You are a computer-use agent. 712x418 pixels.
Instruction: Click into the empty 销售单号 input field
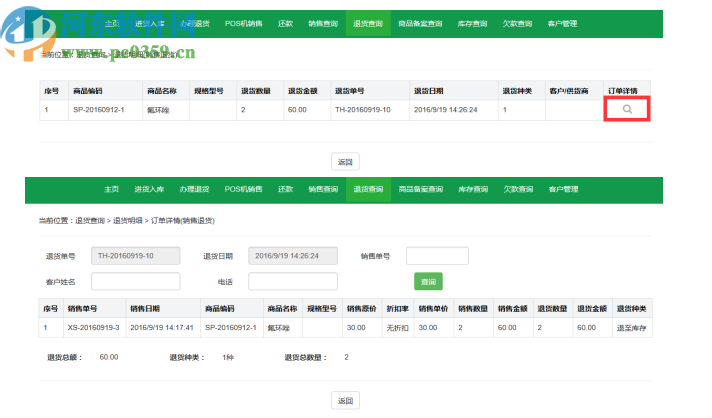(x=437, y=256)
